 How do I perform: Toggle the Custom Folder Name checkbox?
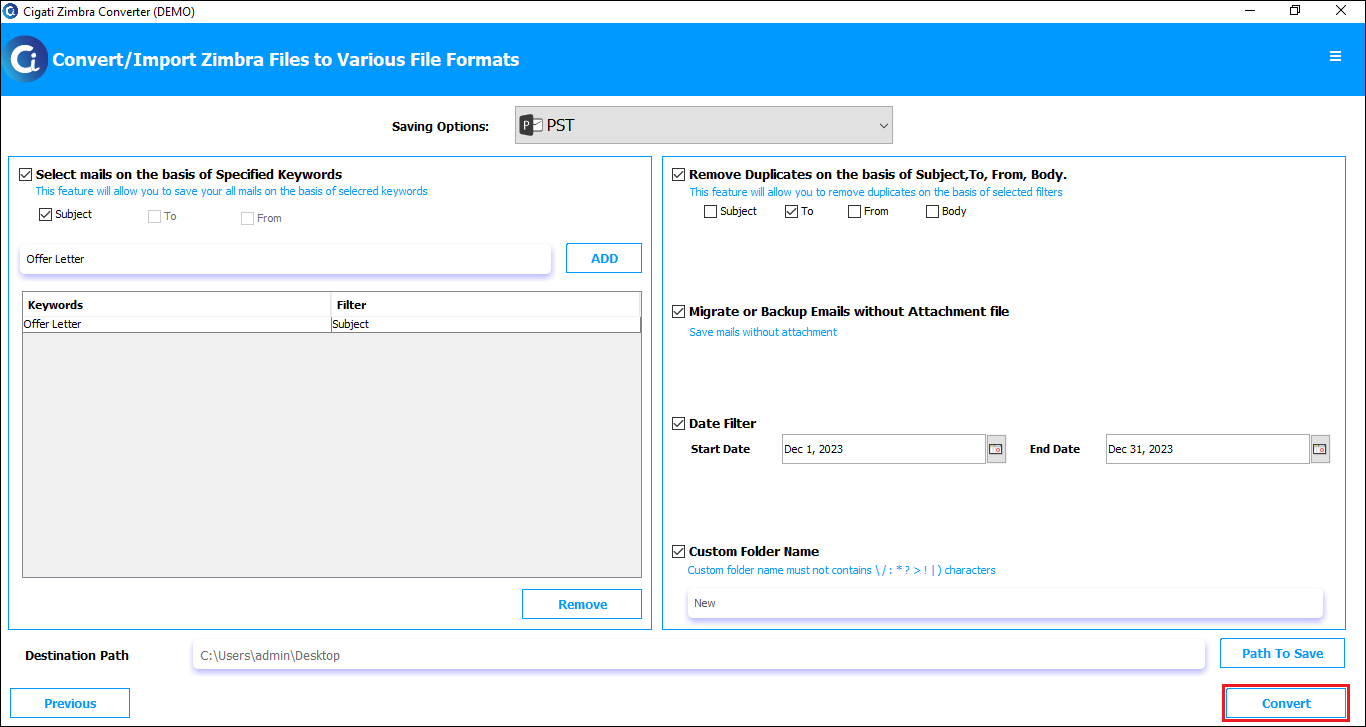click(679, 551)
